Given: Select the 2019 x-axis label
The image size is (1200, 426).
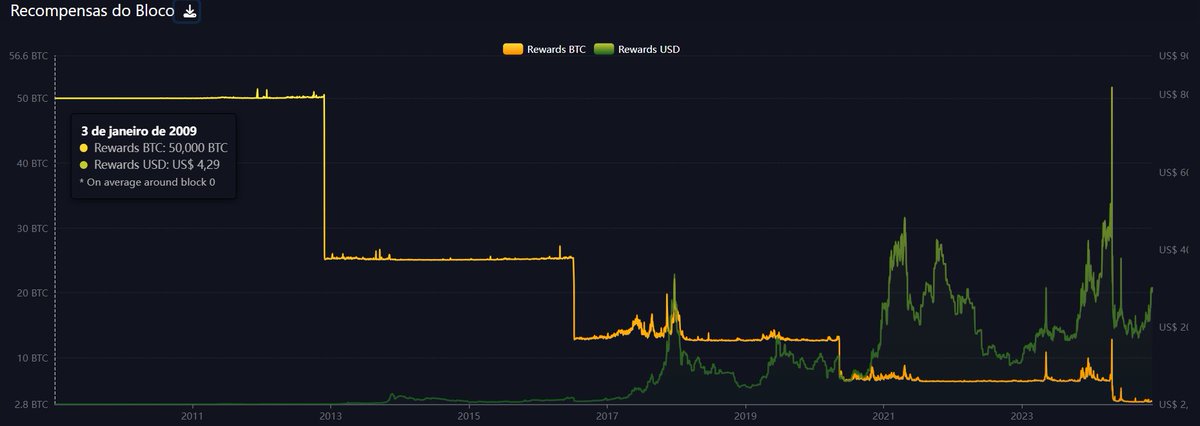Looking at the screenshot, I should pyautogui.click(x=745, y=414).
